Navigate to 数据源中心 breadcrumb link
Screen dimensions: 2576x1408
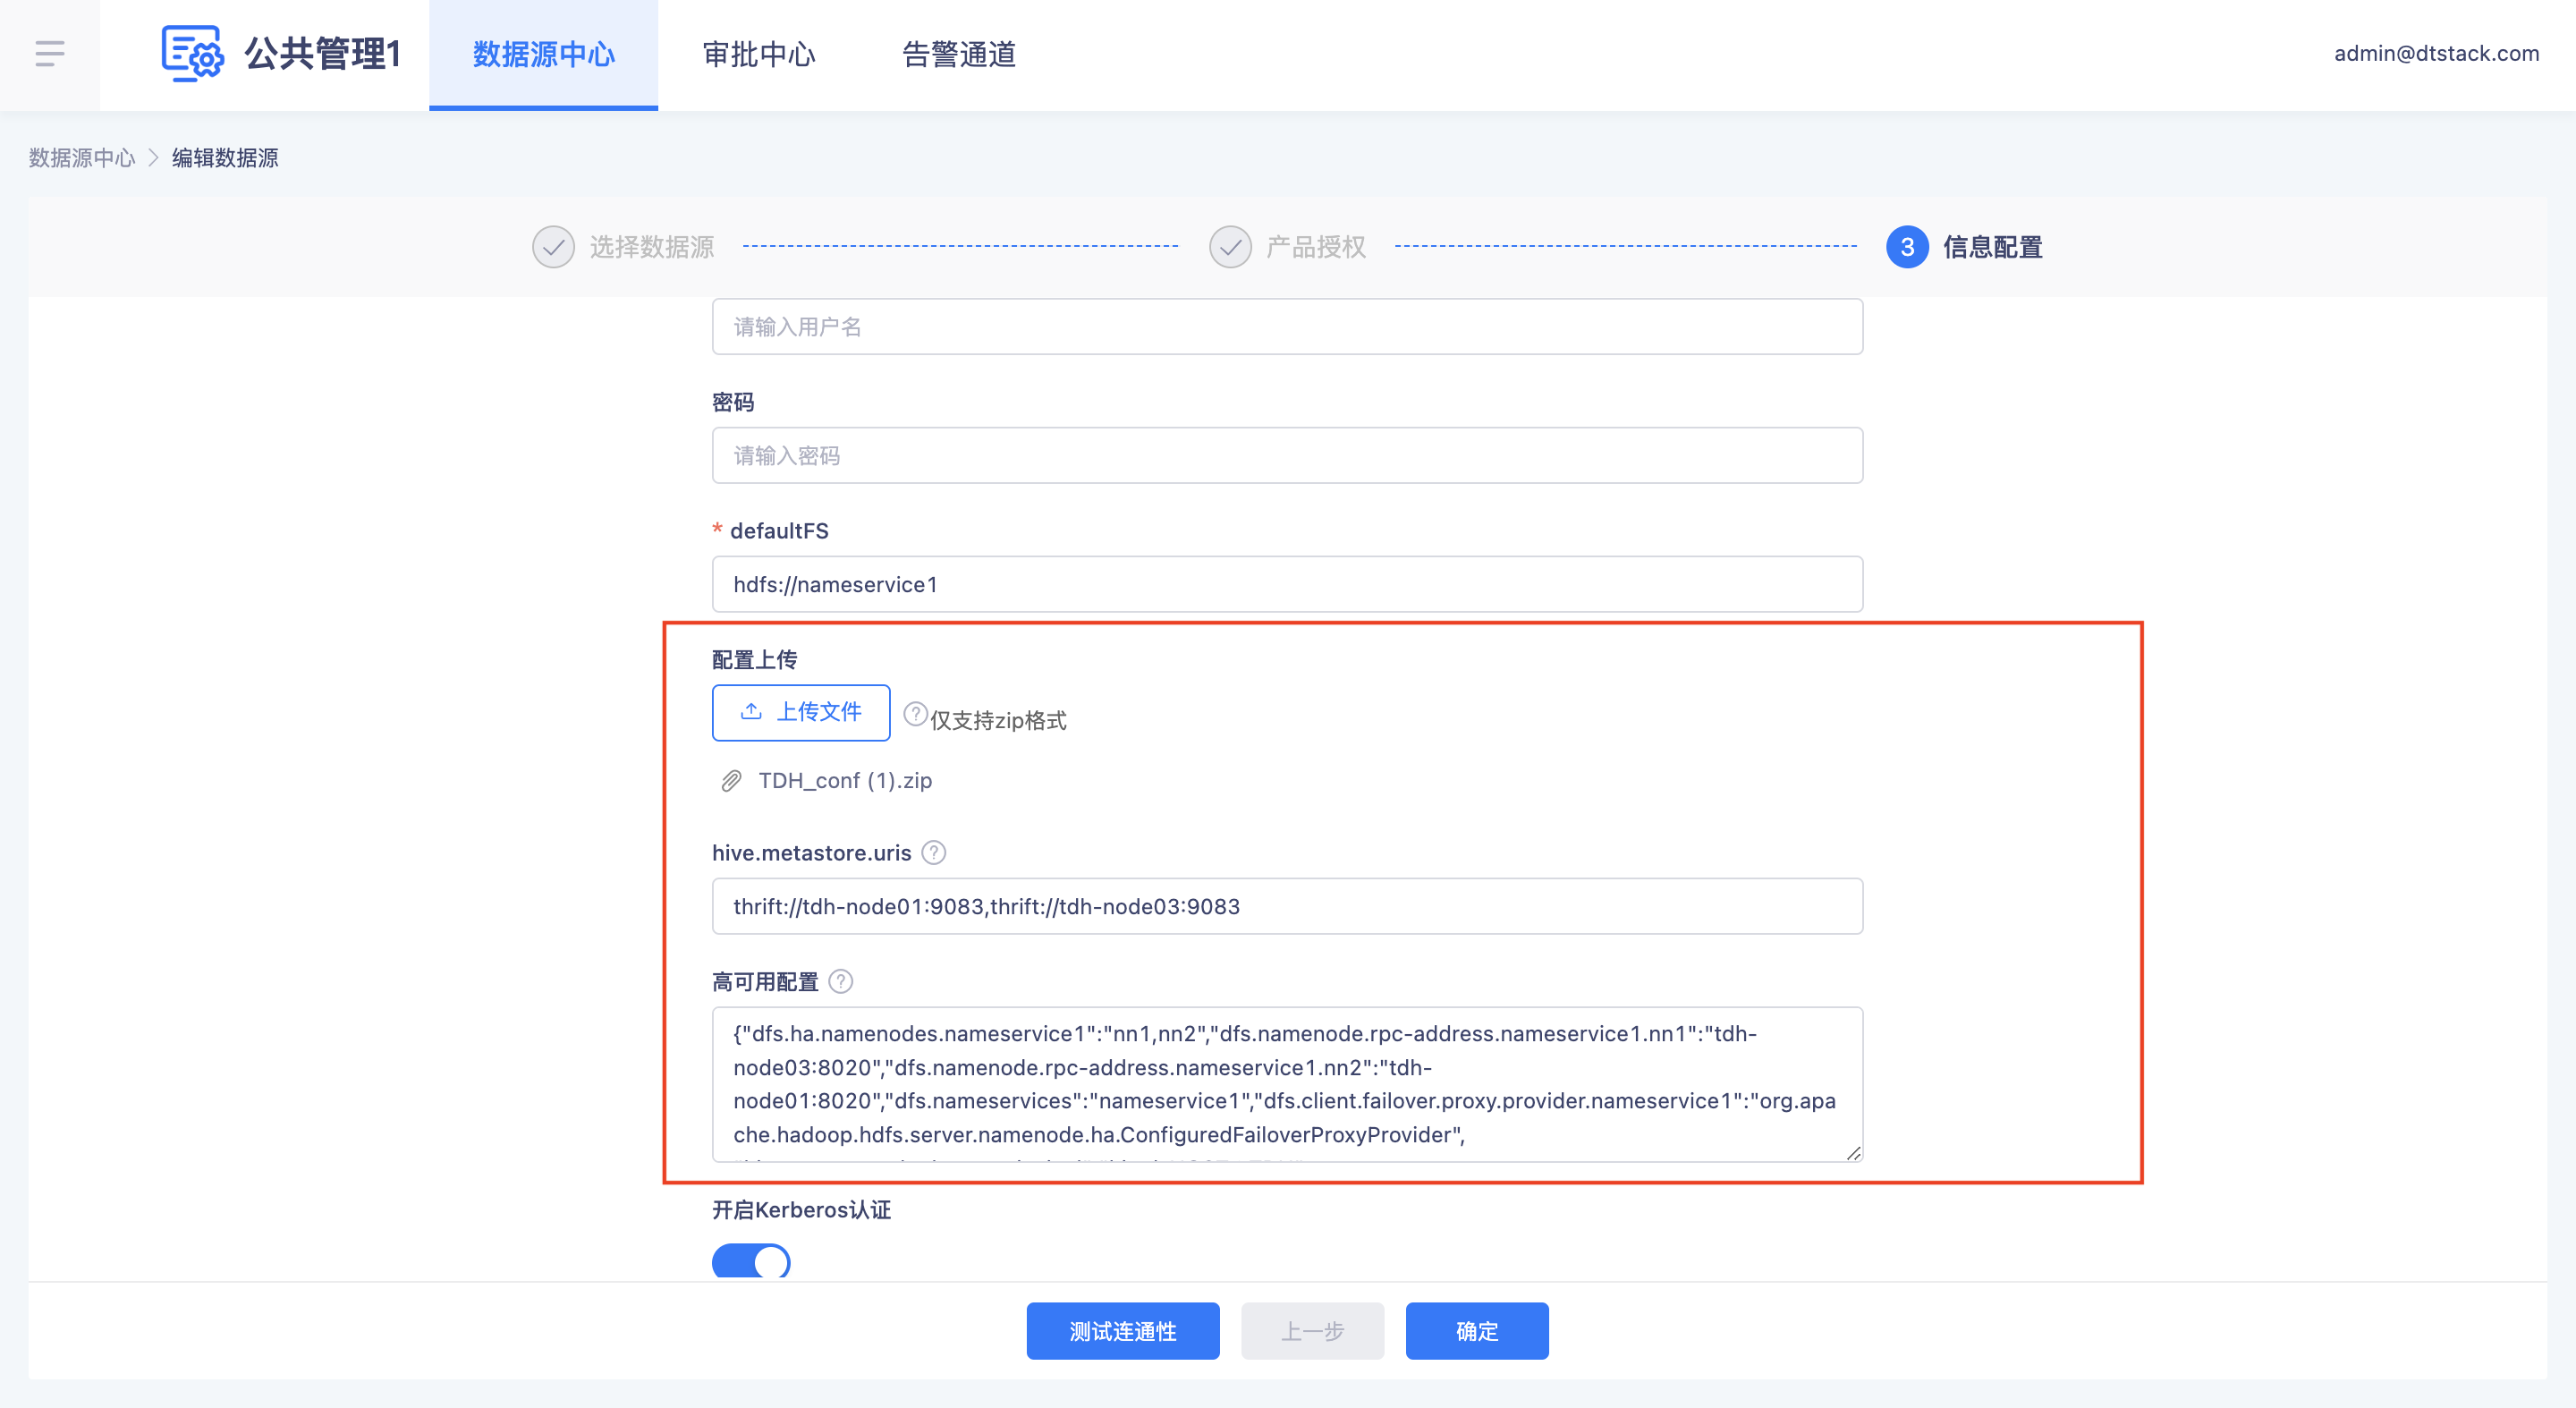click(x=82, y=158)
